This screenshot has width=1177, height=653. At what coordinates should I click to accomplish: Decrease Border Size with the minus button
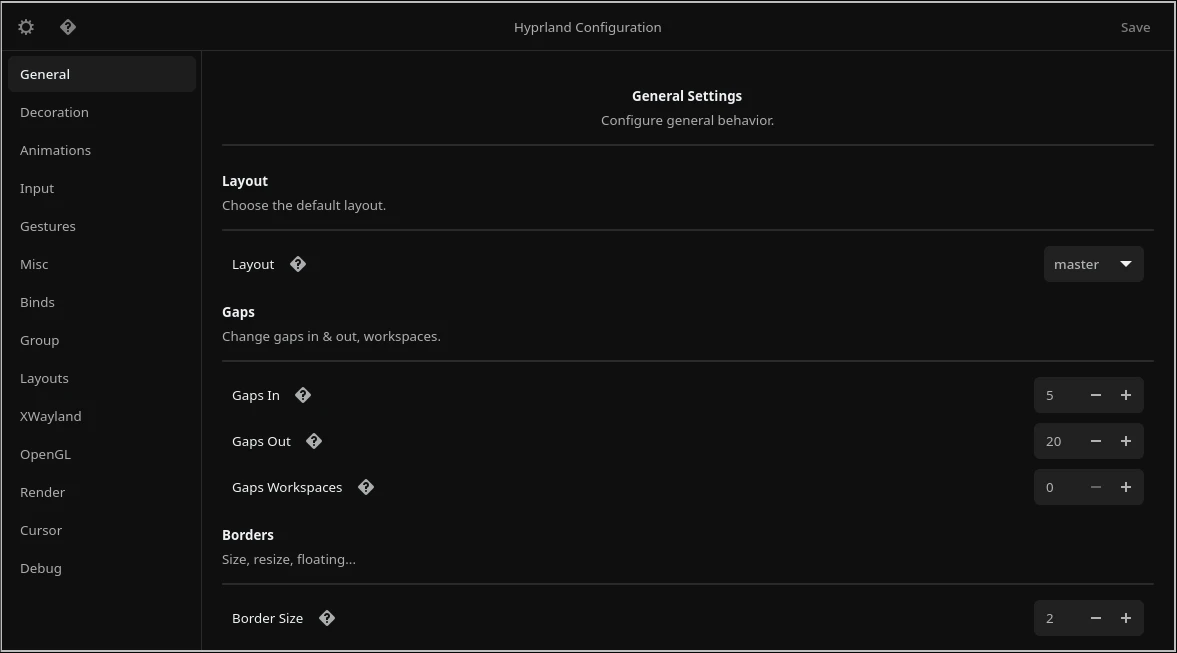(x=1095, y=618)
